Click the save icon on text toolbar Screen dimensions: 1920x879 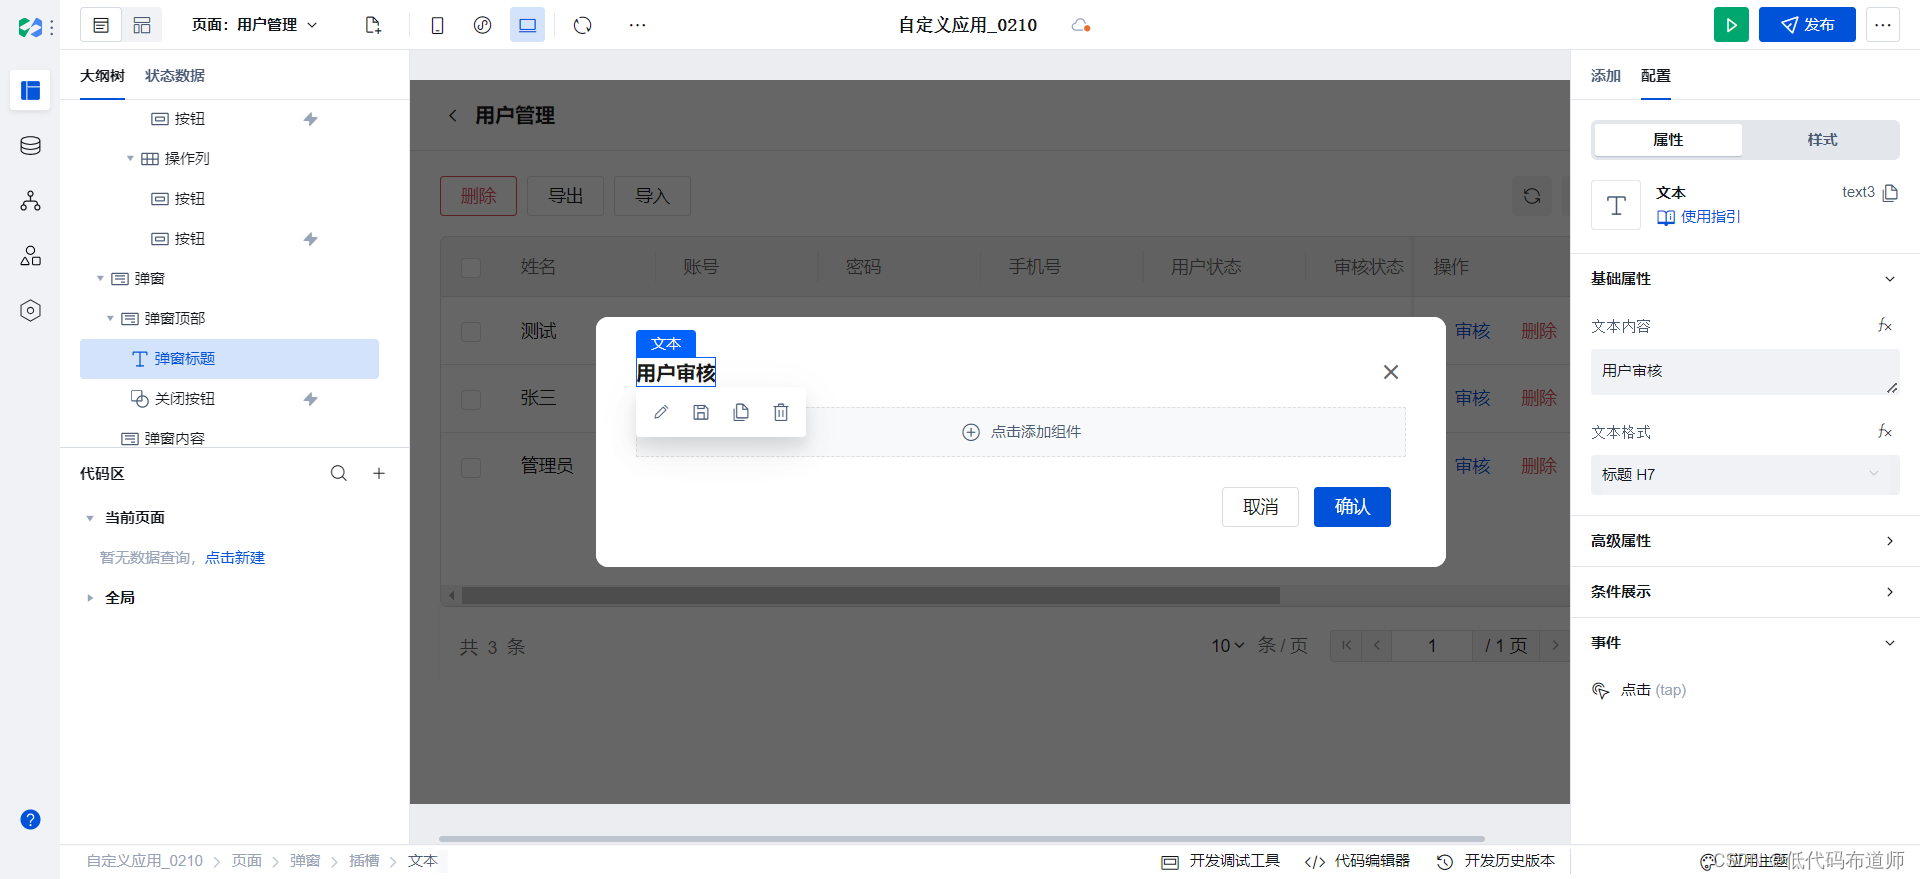point(701,412)
